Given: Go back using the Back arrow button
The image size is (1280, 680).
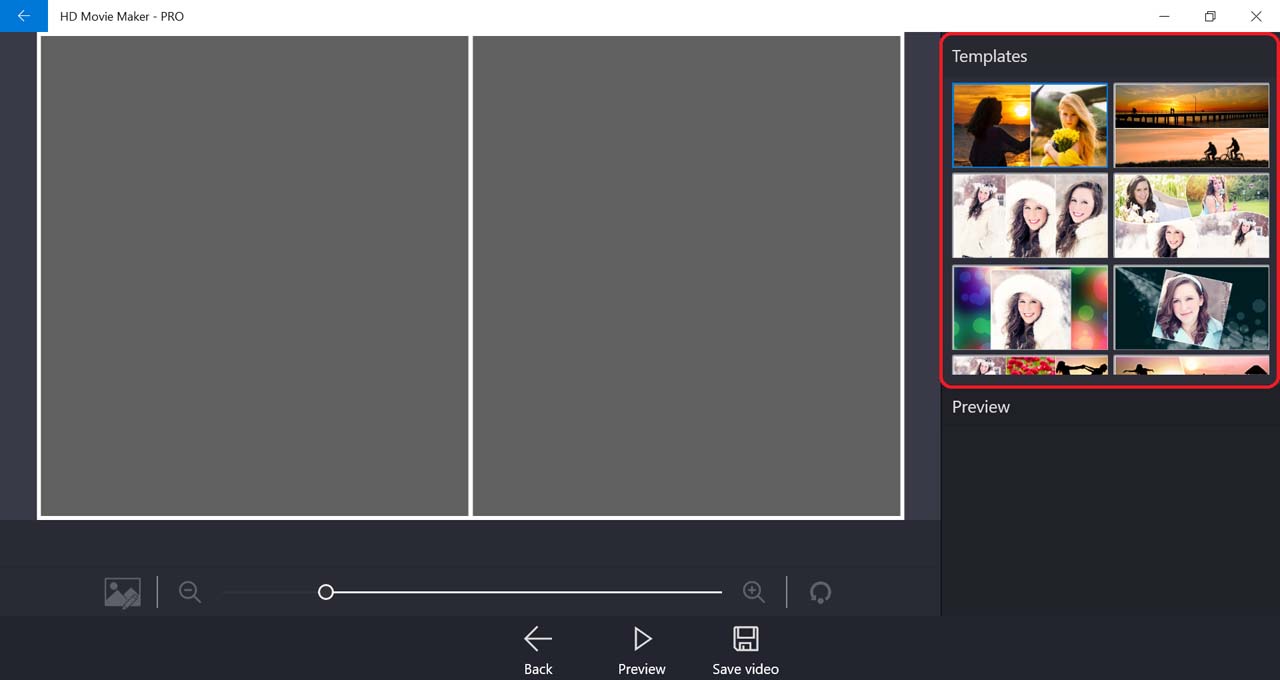Looking at the screenshot, I should pos(538,650).
